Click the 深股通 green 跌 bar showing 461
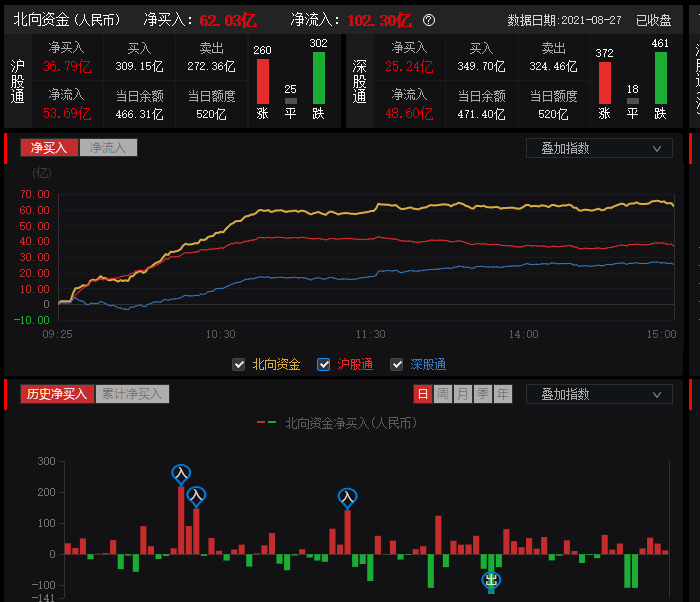This screenshot has height=602, width=700. [x=661, y=77]
